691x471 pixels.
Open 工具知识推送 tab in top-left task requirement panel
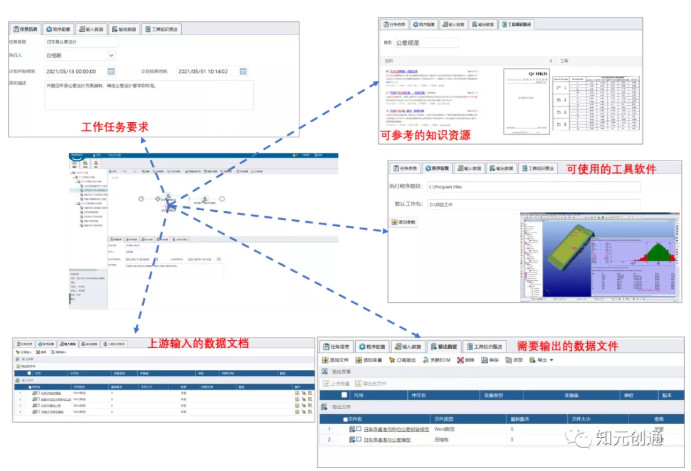161,29
